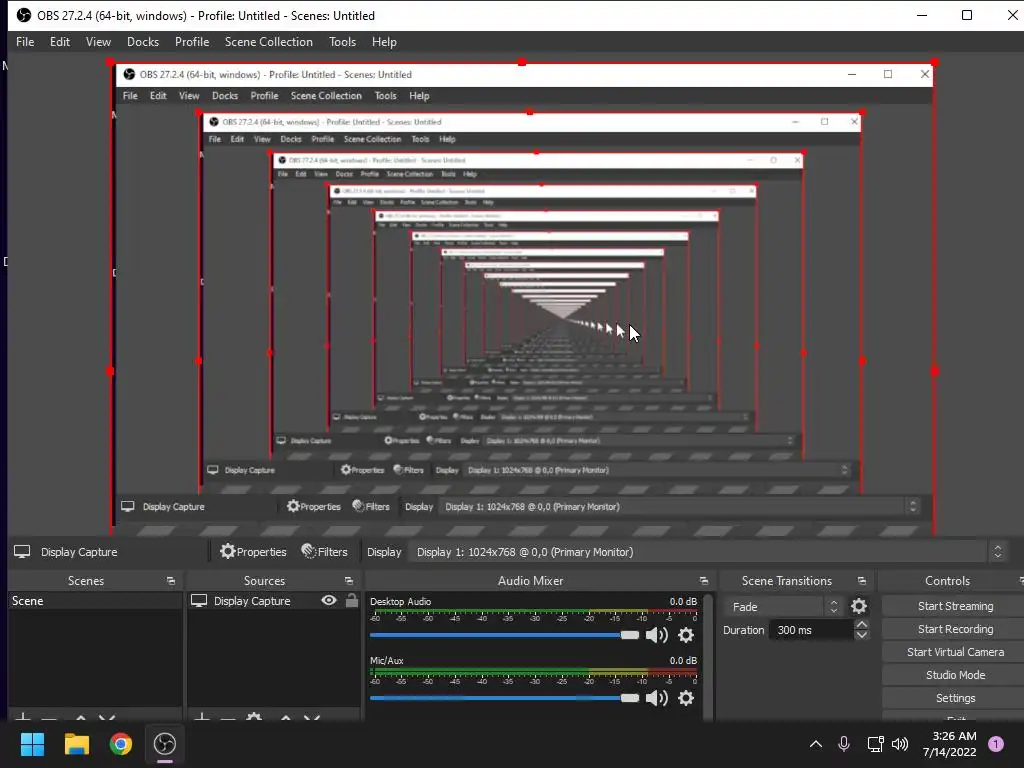The image size is (1024, 768).
Task: Click the Audio Mixer vertical scrollbar
Action: [x=709, y=656]
